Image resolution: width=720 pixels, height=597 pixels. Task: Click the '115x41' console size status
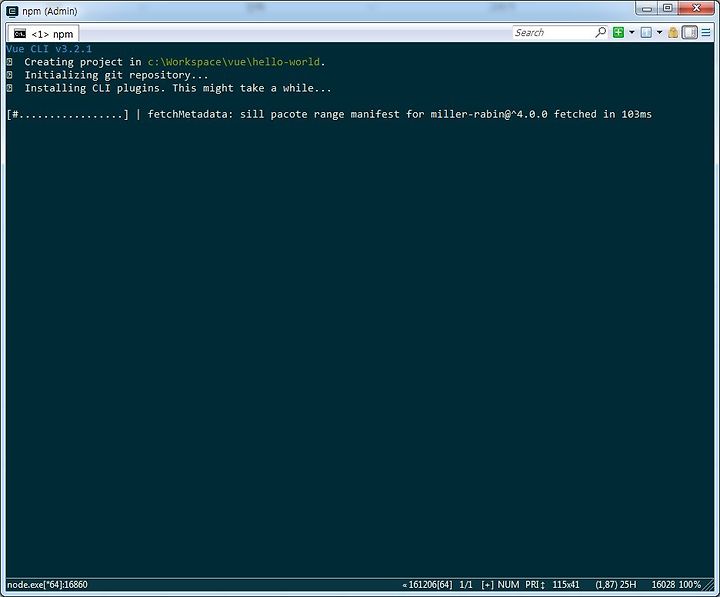coord(566,585)
